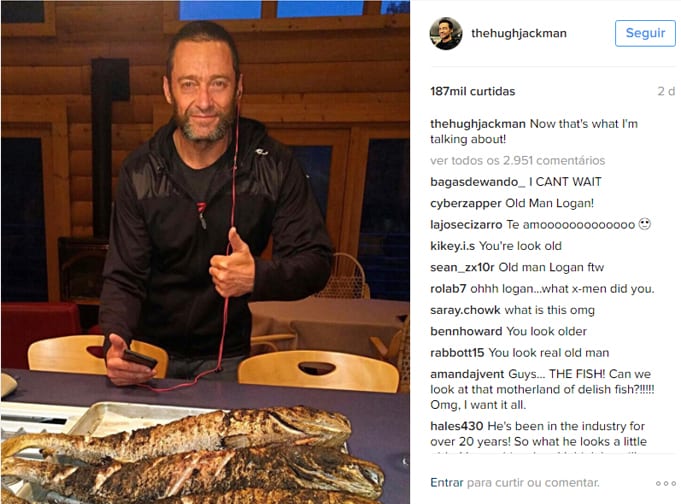This screenshot has width=681, height=504.
Task: Open the round profile avatar picture
Action: tap(446, 33)
